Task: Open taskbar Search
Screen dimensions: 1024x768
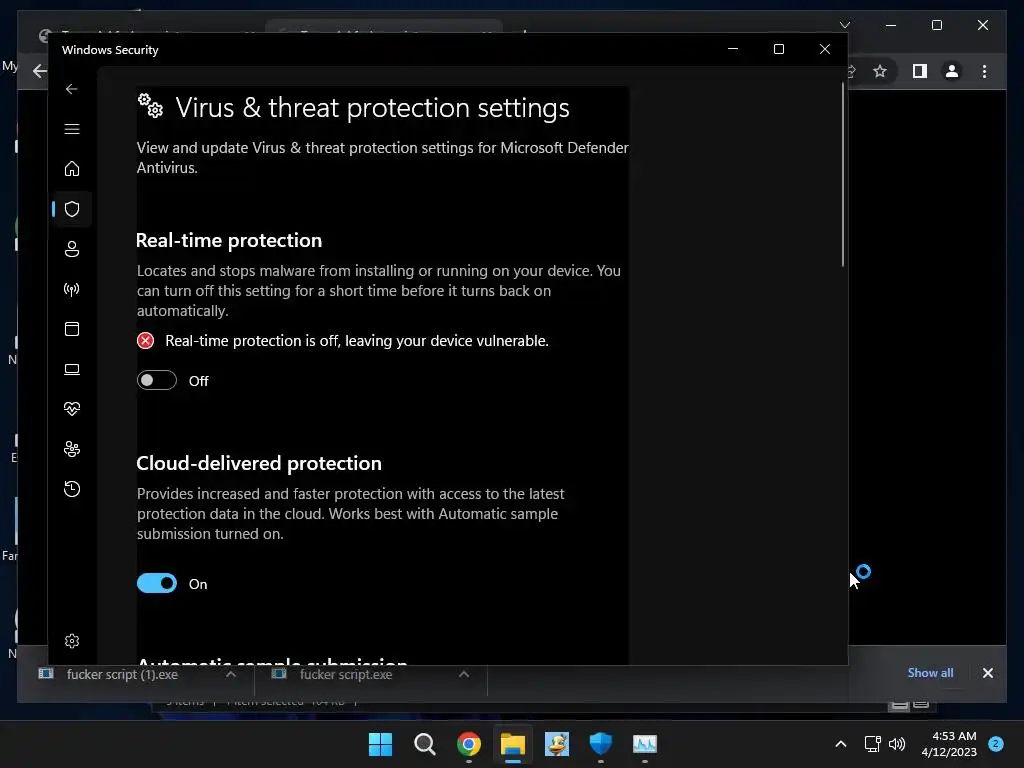Action: pyautogui.click(x=424, y=744)
